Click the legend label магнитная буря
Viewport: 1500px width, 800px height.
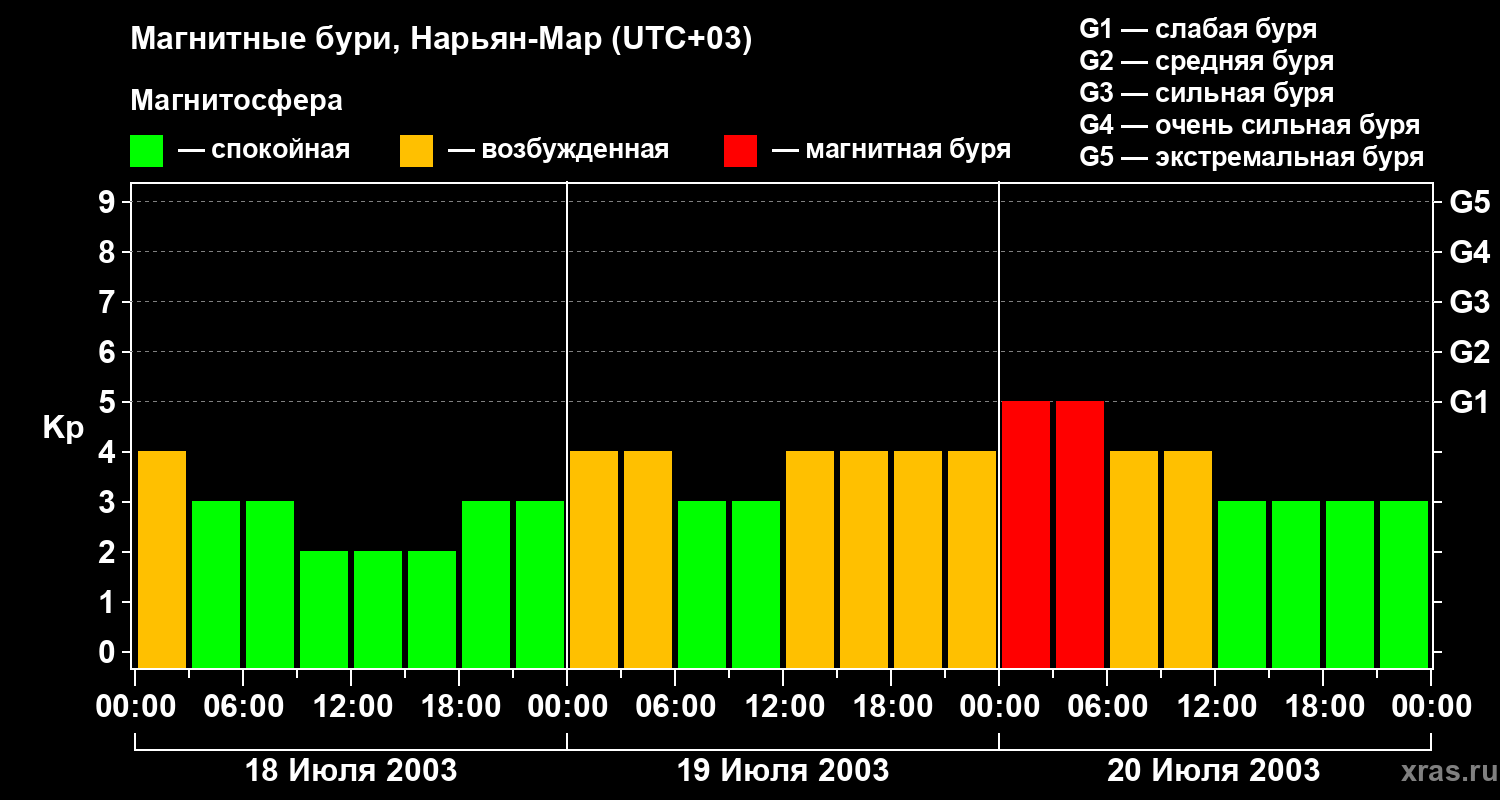tap(908, 151)
